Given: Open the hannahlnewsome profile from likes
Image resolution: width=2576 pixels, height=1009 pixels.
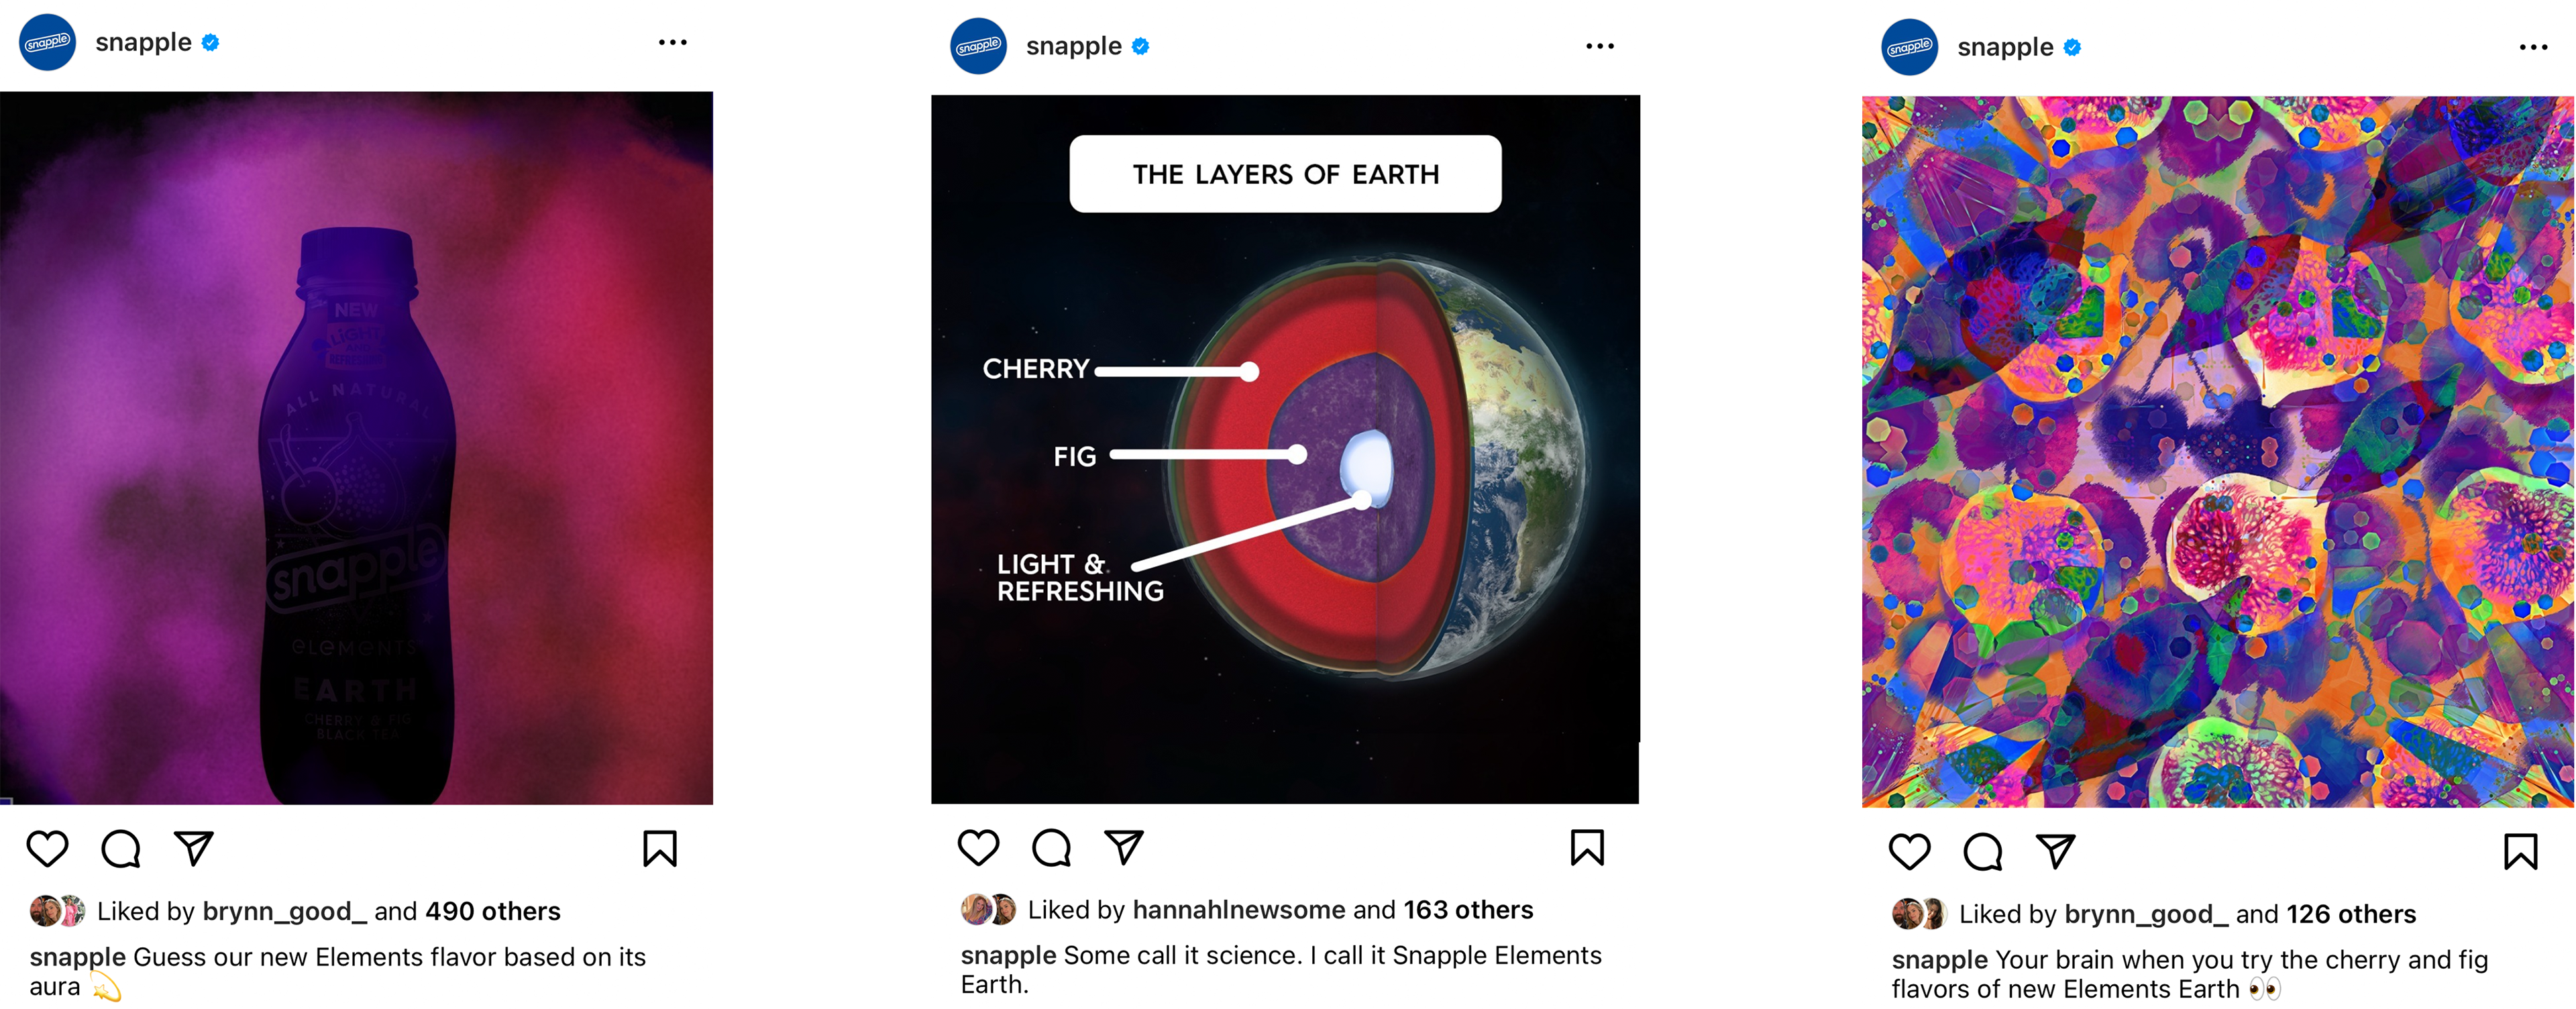Looking at the screenshot, I should [1239, 909].
